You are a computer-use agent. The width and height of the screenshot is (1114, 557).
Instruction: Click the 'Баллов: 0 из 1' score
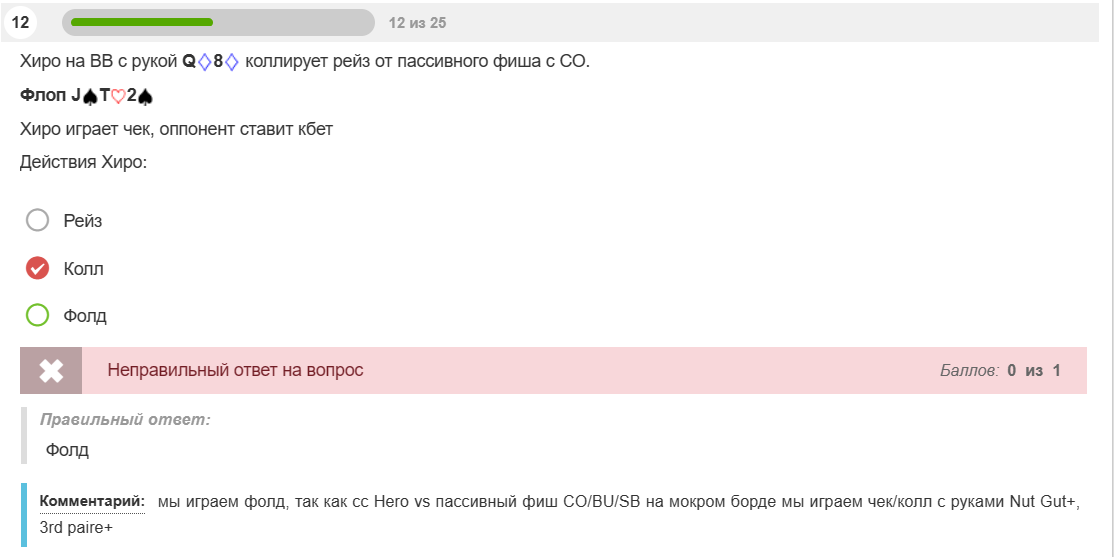point(1000,370)
